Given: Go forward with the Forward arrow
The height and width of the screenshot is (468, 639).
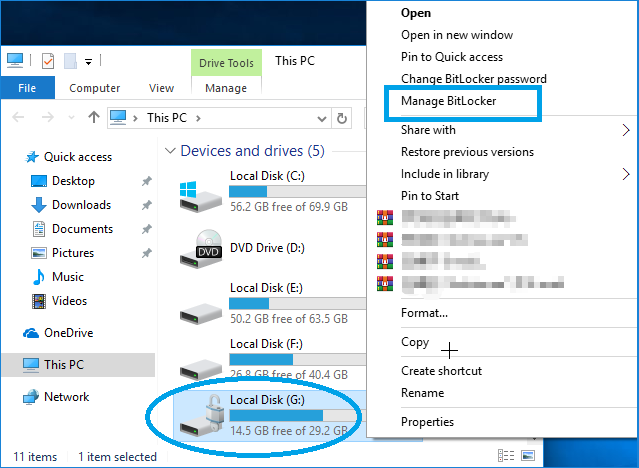Looking at the screenshot, I should click(48, 118).
